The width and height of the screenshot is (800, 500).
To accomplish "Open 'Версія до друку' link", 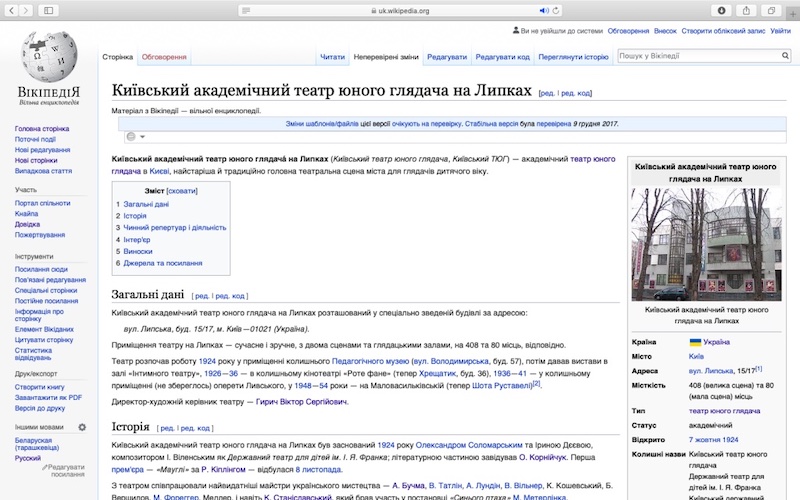I will [x=40, y=408].
